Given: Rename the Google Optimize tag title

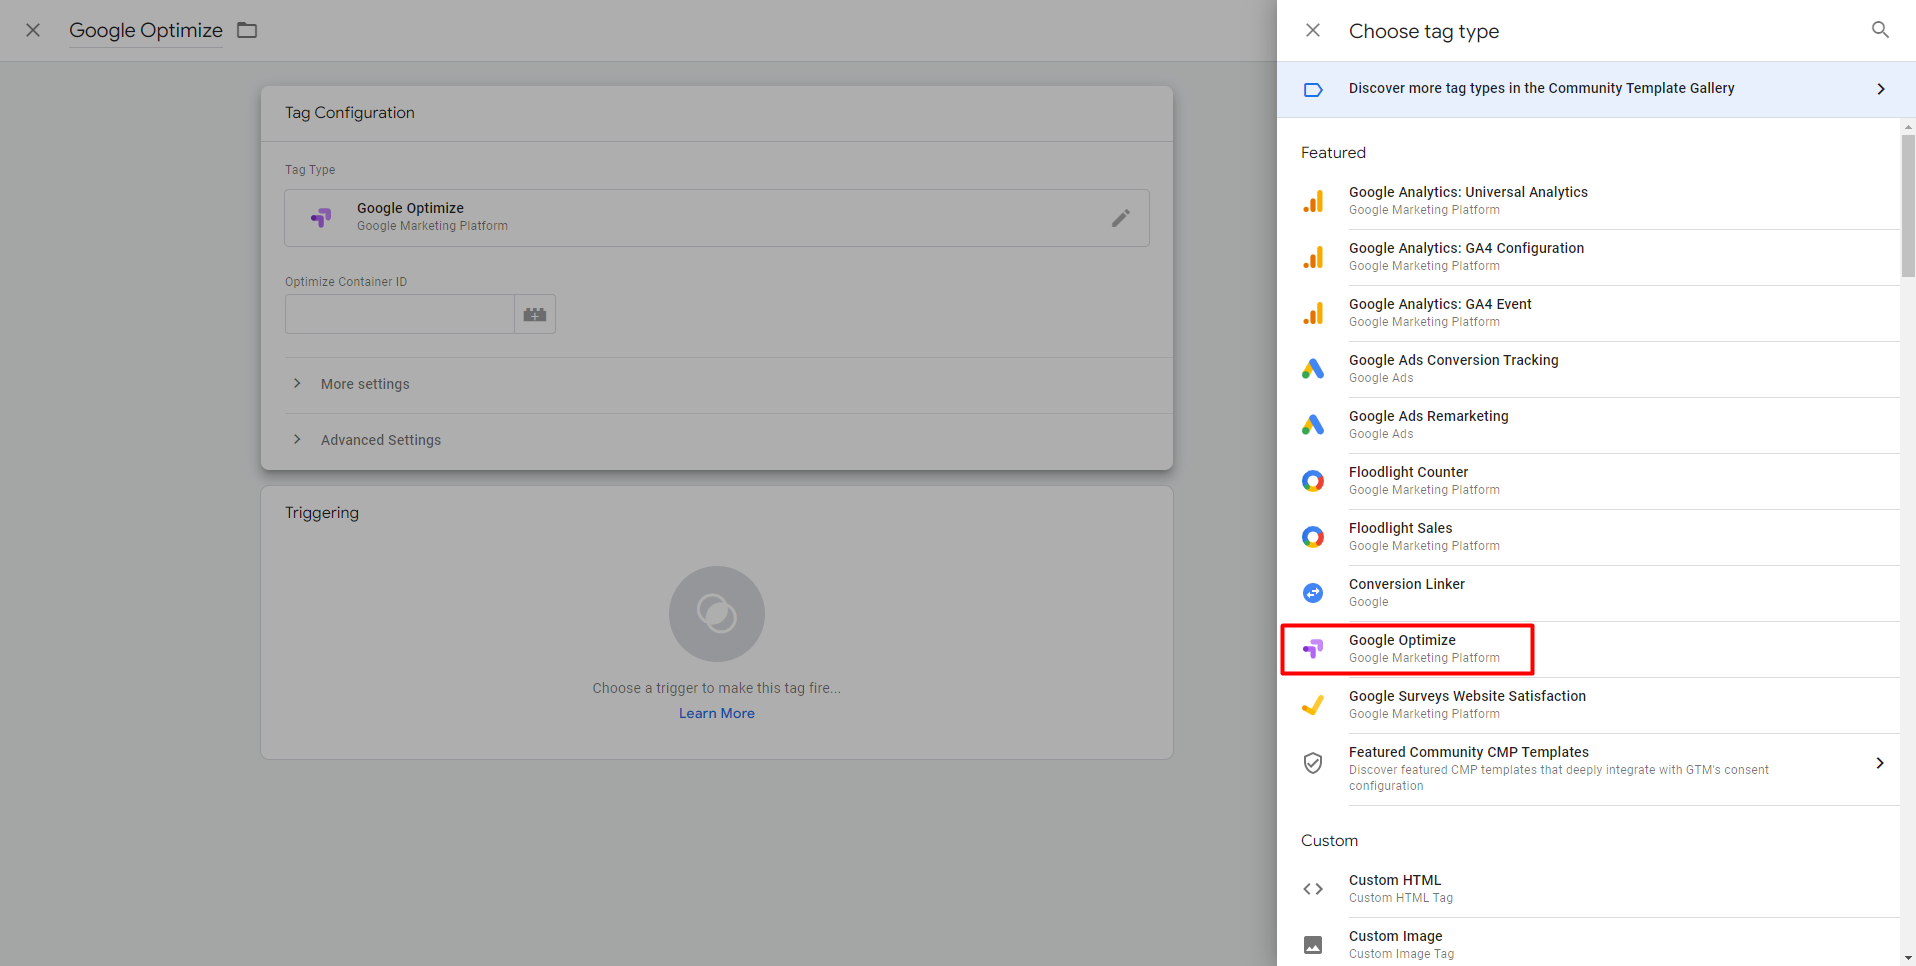Looking at the screenshot, I should point(146,30).
